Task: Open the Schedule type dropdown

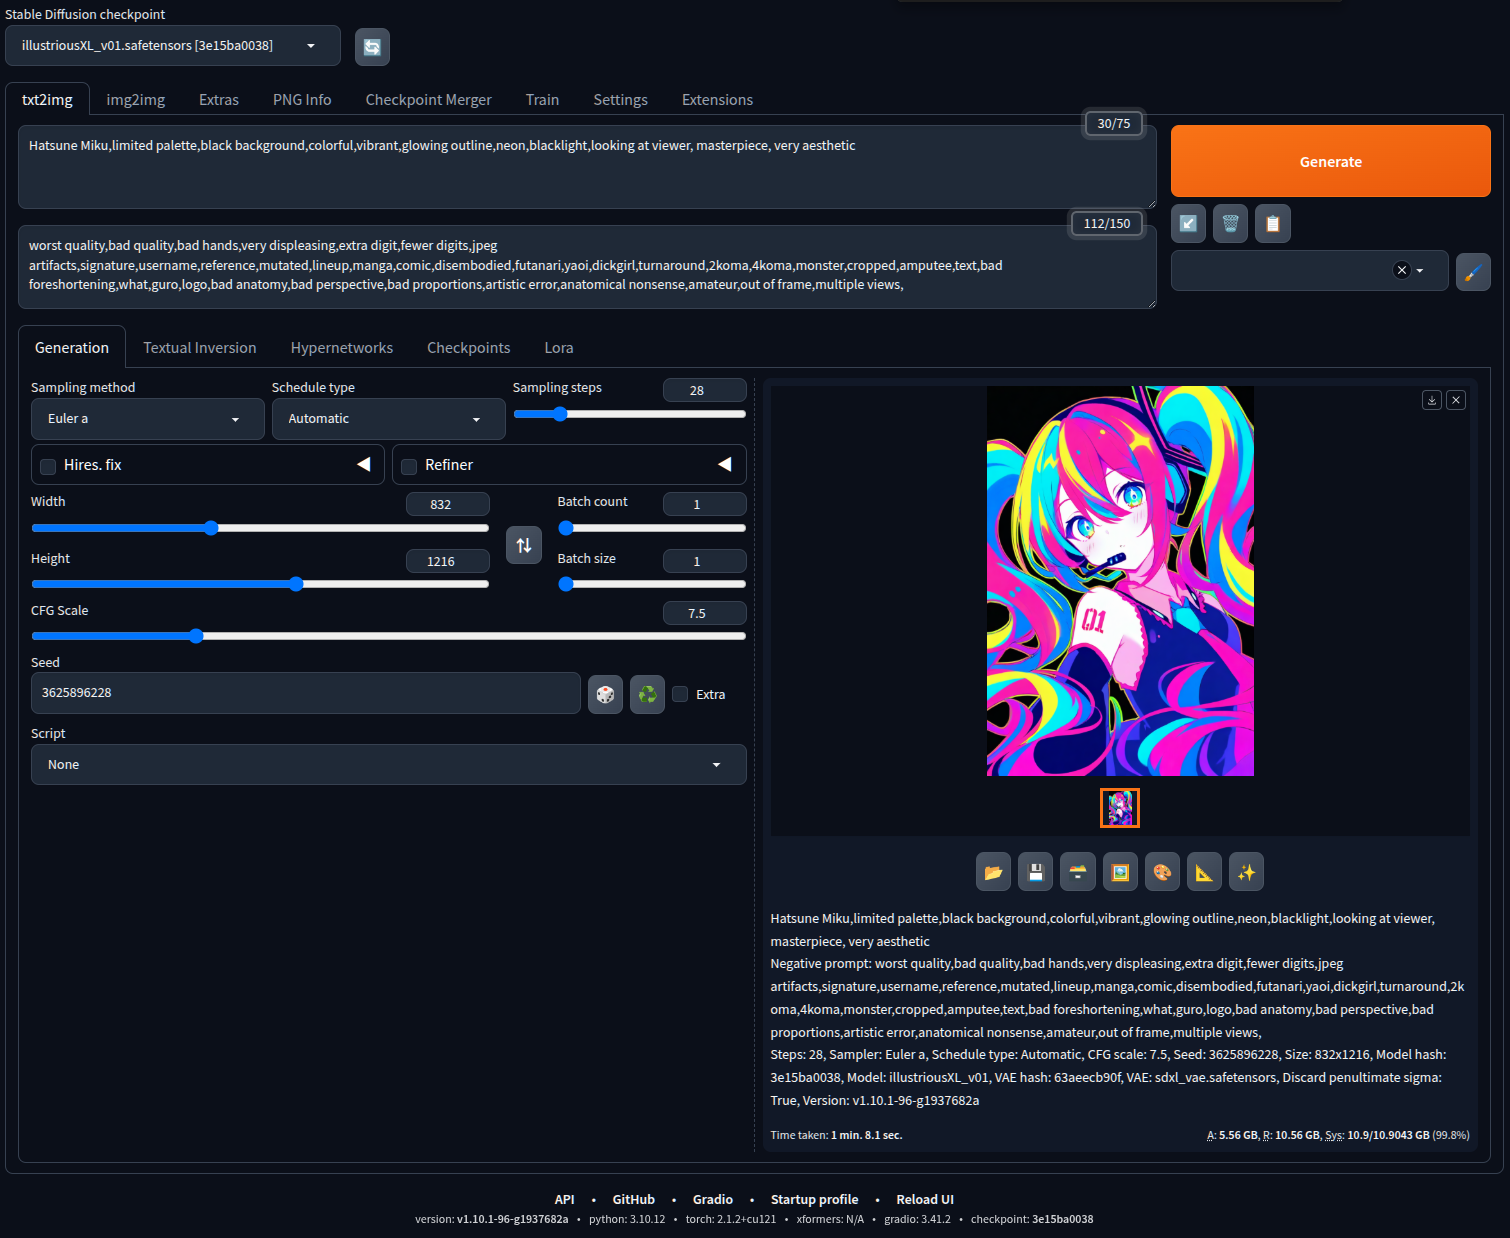Action: [389, 419]
